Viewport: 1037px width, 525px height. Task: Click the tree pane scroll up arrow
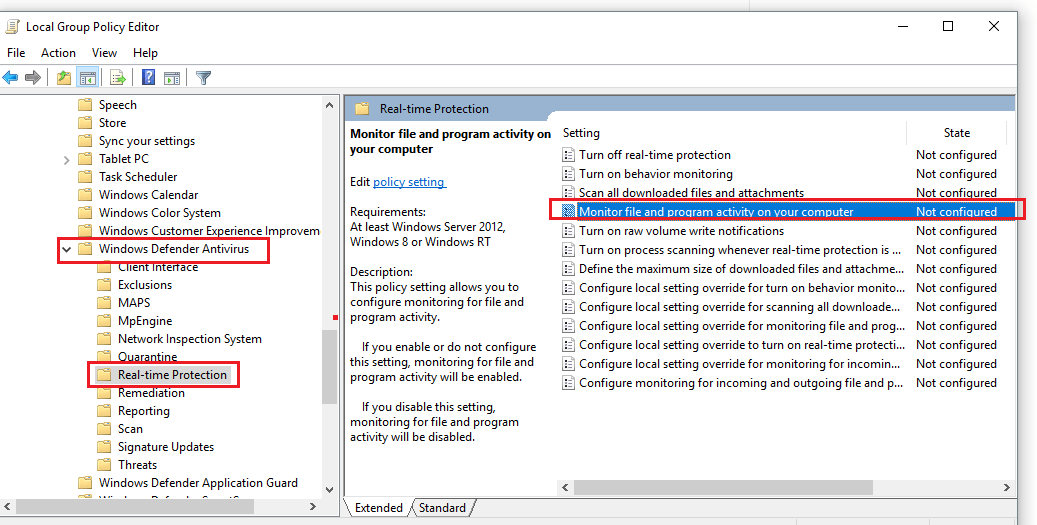coord(329,105)
